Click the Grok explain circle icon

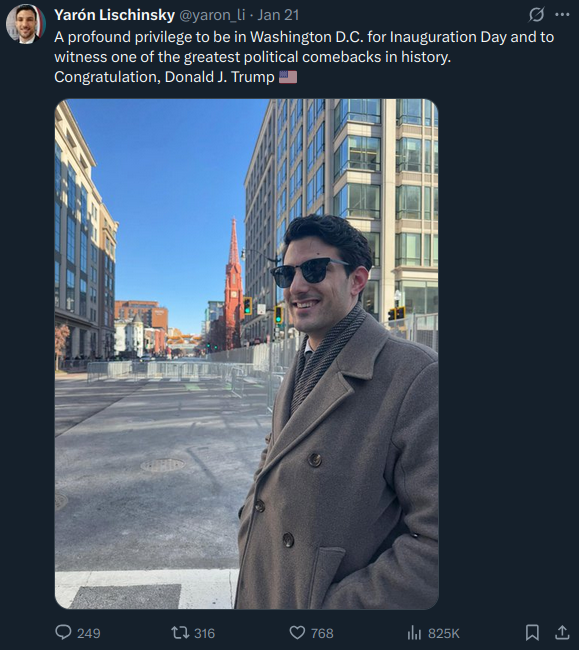coord(536,15)
